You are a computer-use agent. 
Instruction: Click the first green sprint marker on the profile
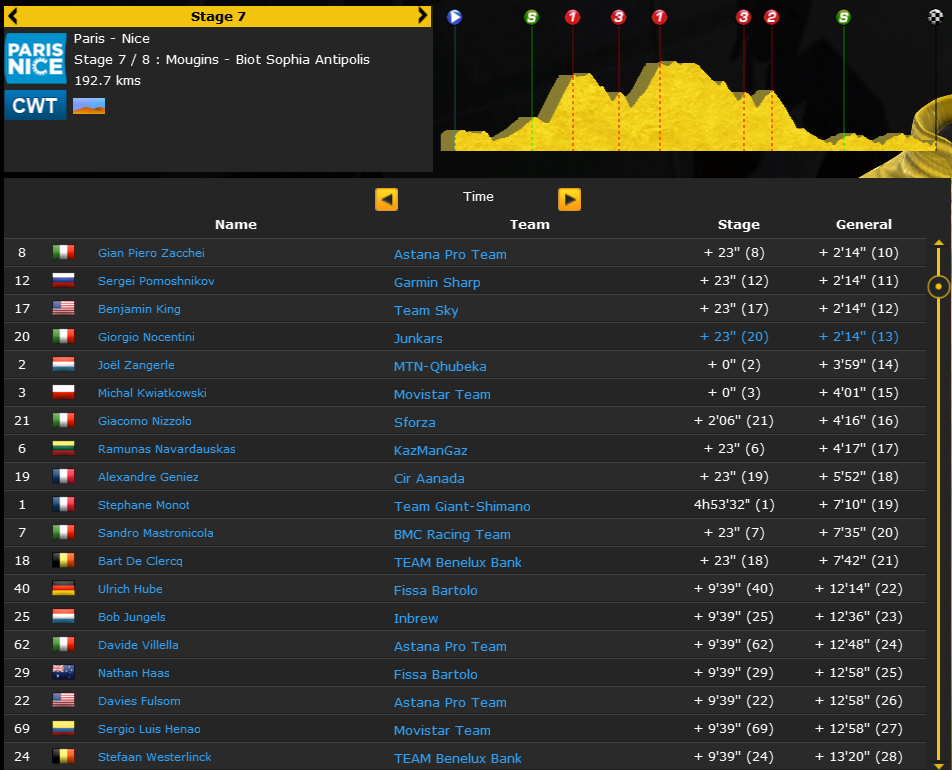pyautogui.click(x=532, y=17)
